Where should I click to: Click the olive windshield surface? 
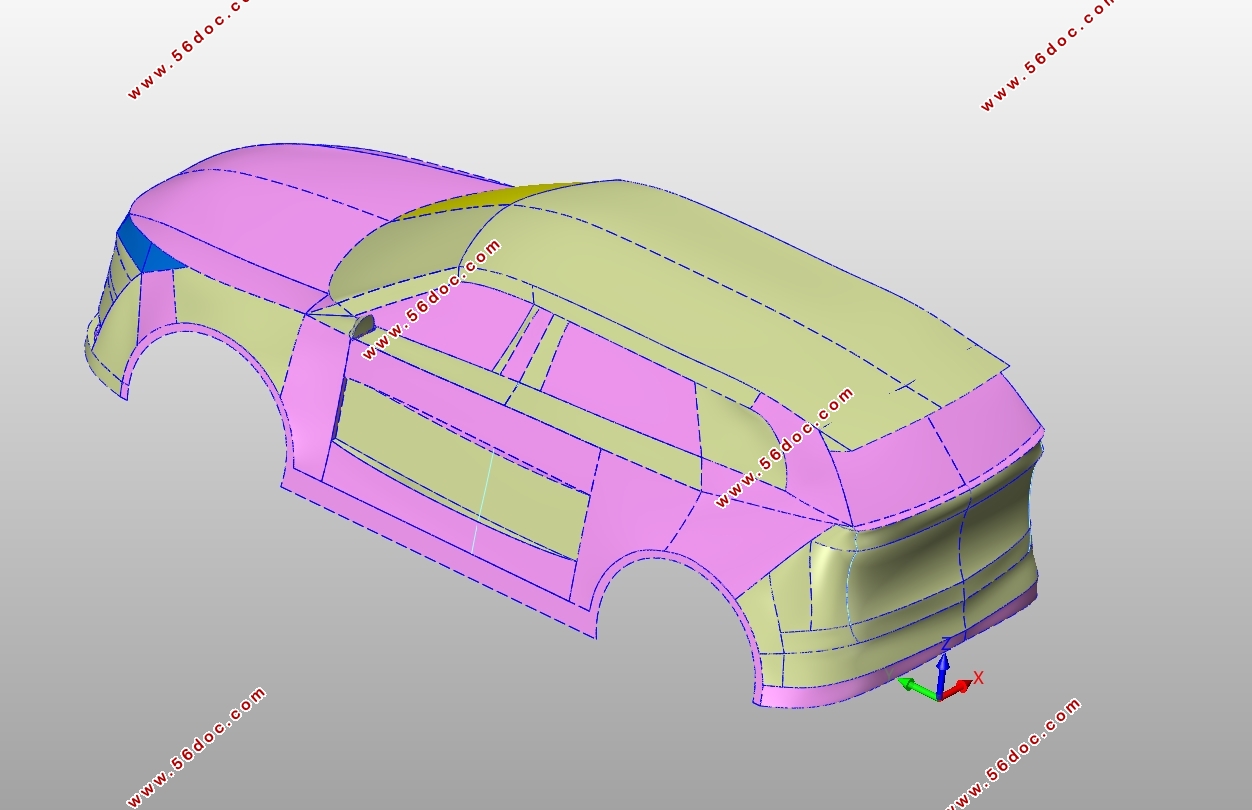coord(400,260)
